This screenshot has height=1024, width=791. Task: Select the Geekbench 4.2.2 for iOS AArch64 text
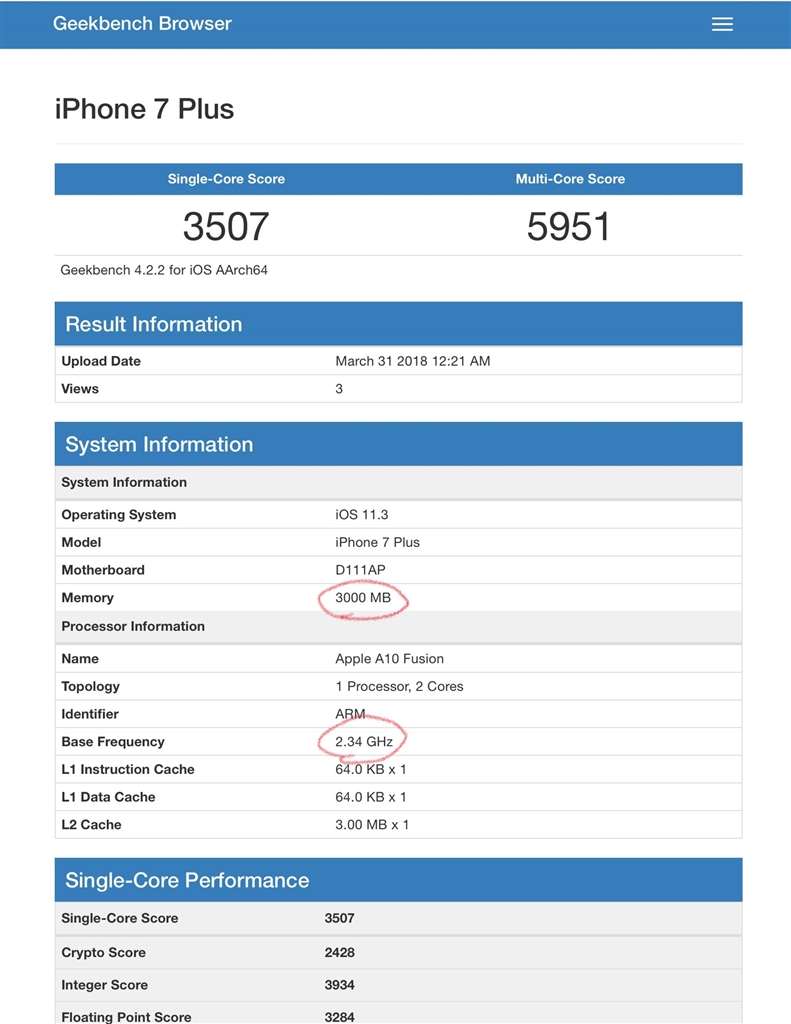[x=164, y=270]
